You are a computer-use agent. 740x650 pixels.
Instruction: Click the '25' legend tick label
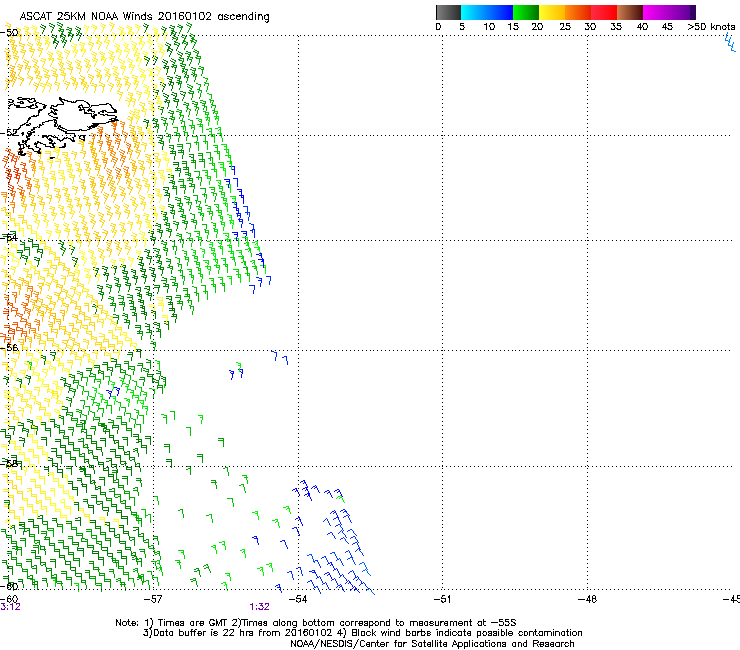click(565, 27)
